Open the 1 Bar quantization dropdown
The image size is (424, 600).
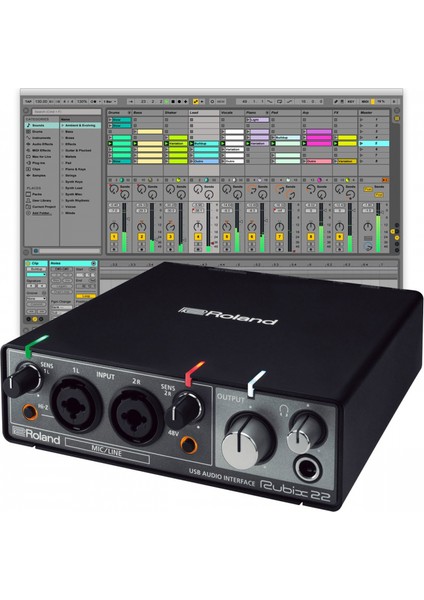click(109, 102)
